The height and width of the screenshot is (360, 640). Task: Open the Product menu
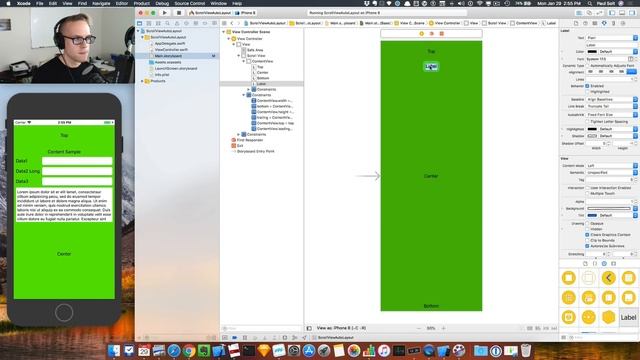142,3
